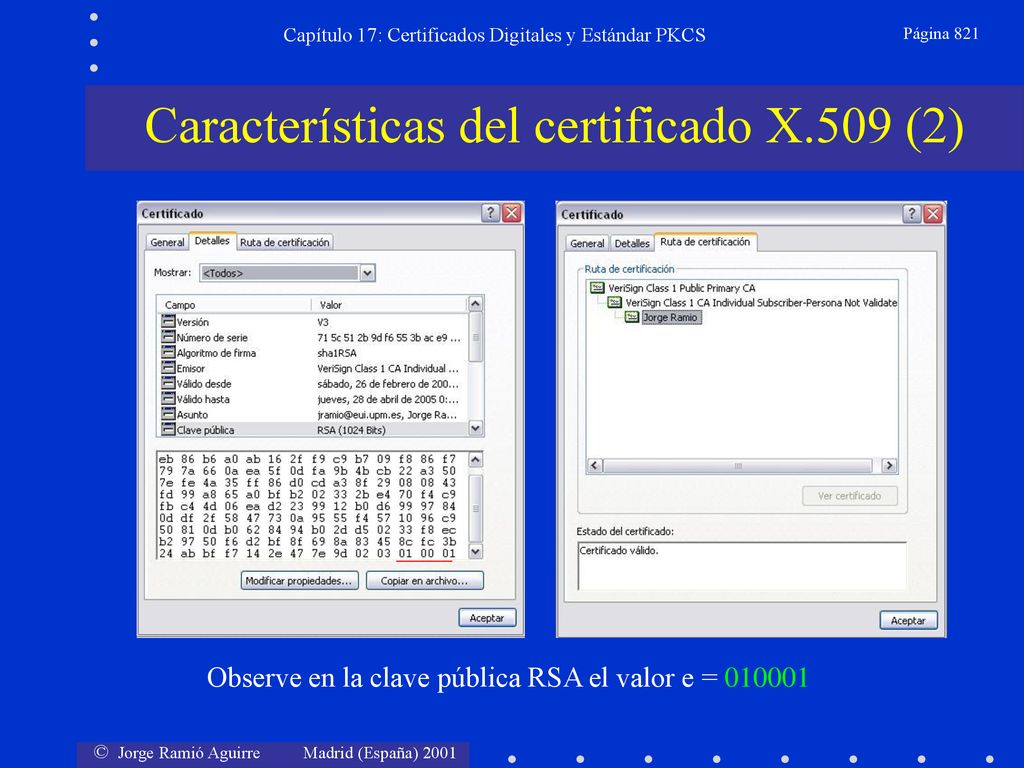Select VeriSign Class 1 Public Primary CA certificate icon

(597, 287)
